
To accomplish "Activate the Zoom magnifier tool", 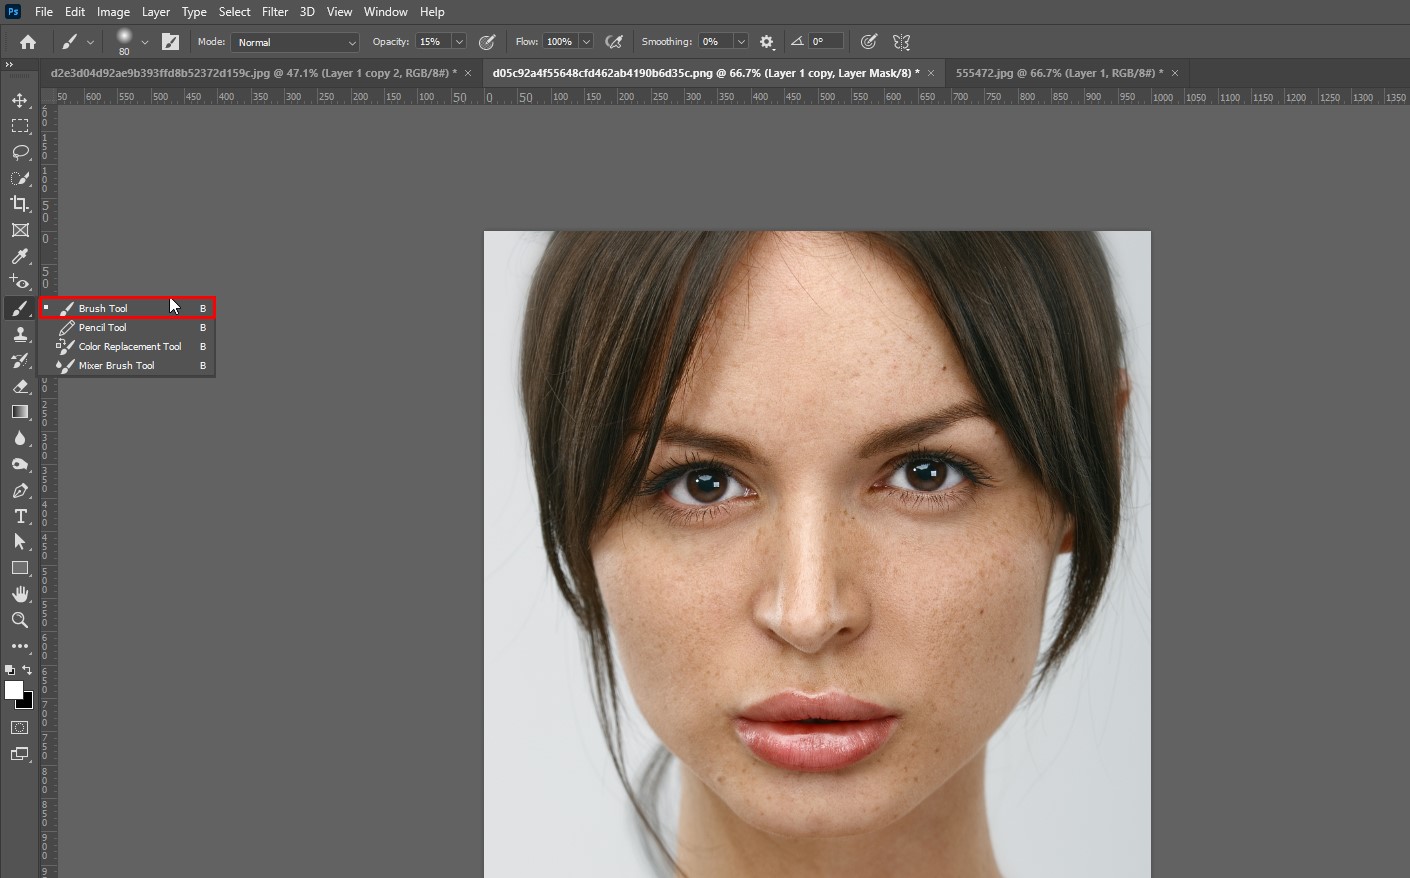I will pos(20,620).
